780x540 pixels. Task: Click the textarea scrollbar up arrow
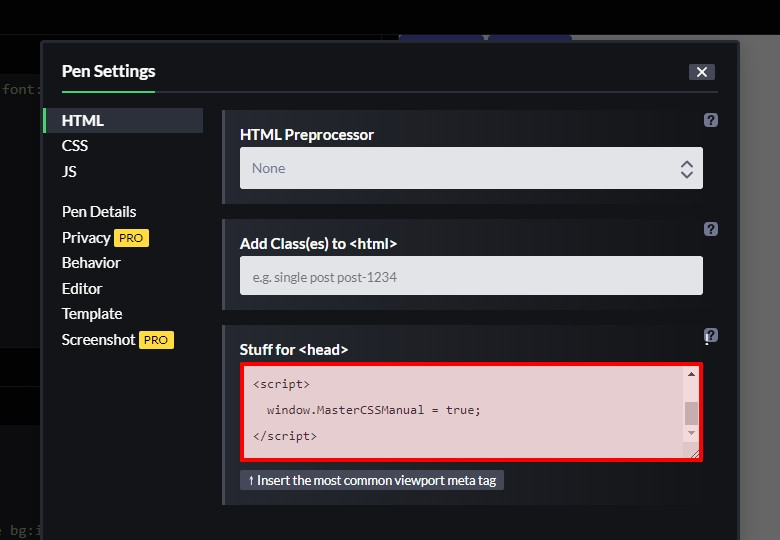point(691,374)
